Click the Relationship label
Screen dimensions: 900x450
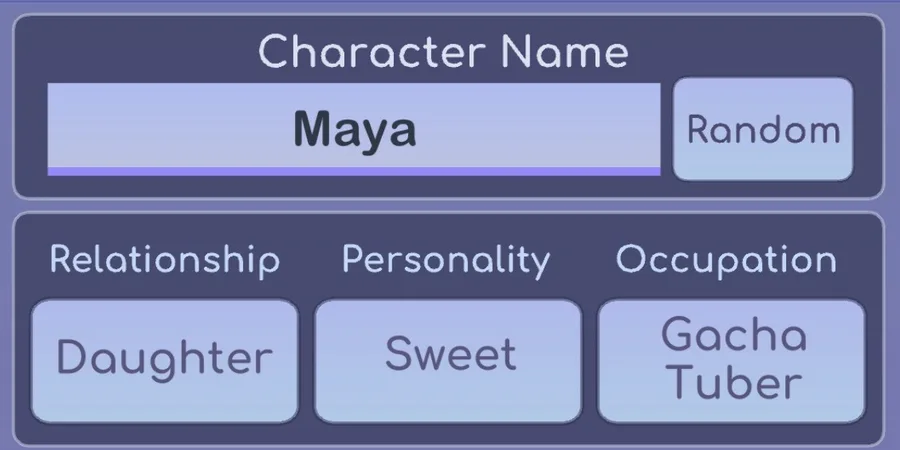[x=165, y=260]
